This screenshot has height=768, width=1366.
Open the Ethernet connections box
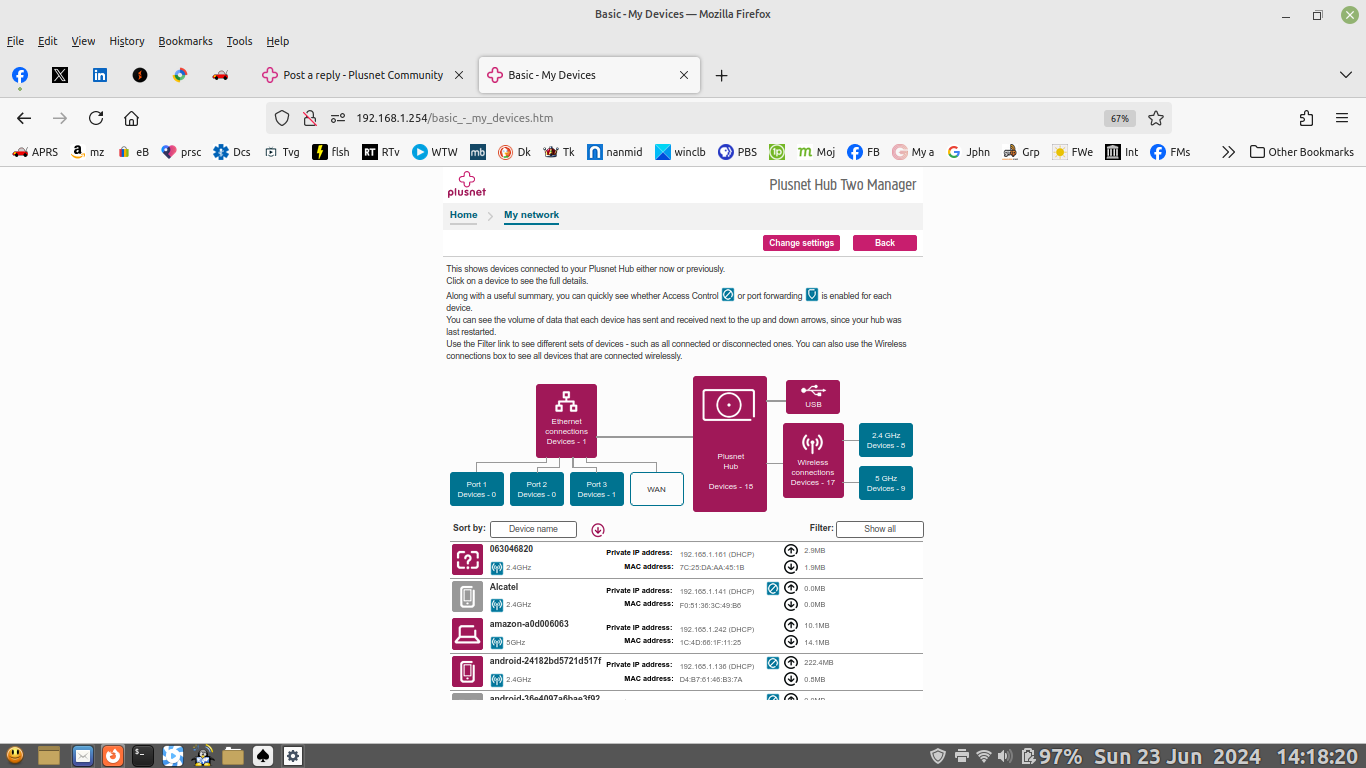point(566,421)
